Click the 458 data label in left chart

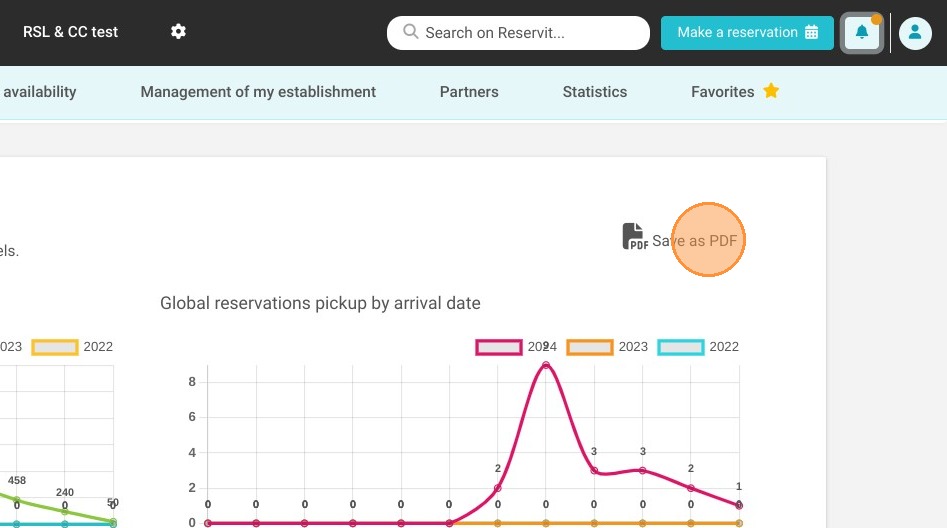(x=17, y=480)
